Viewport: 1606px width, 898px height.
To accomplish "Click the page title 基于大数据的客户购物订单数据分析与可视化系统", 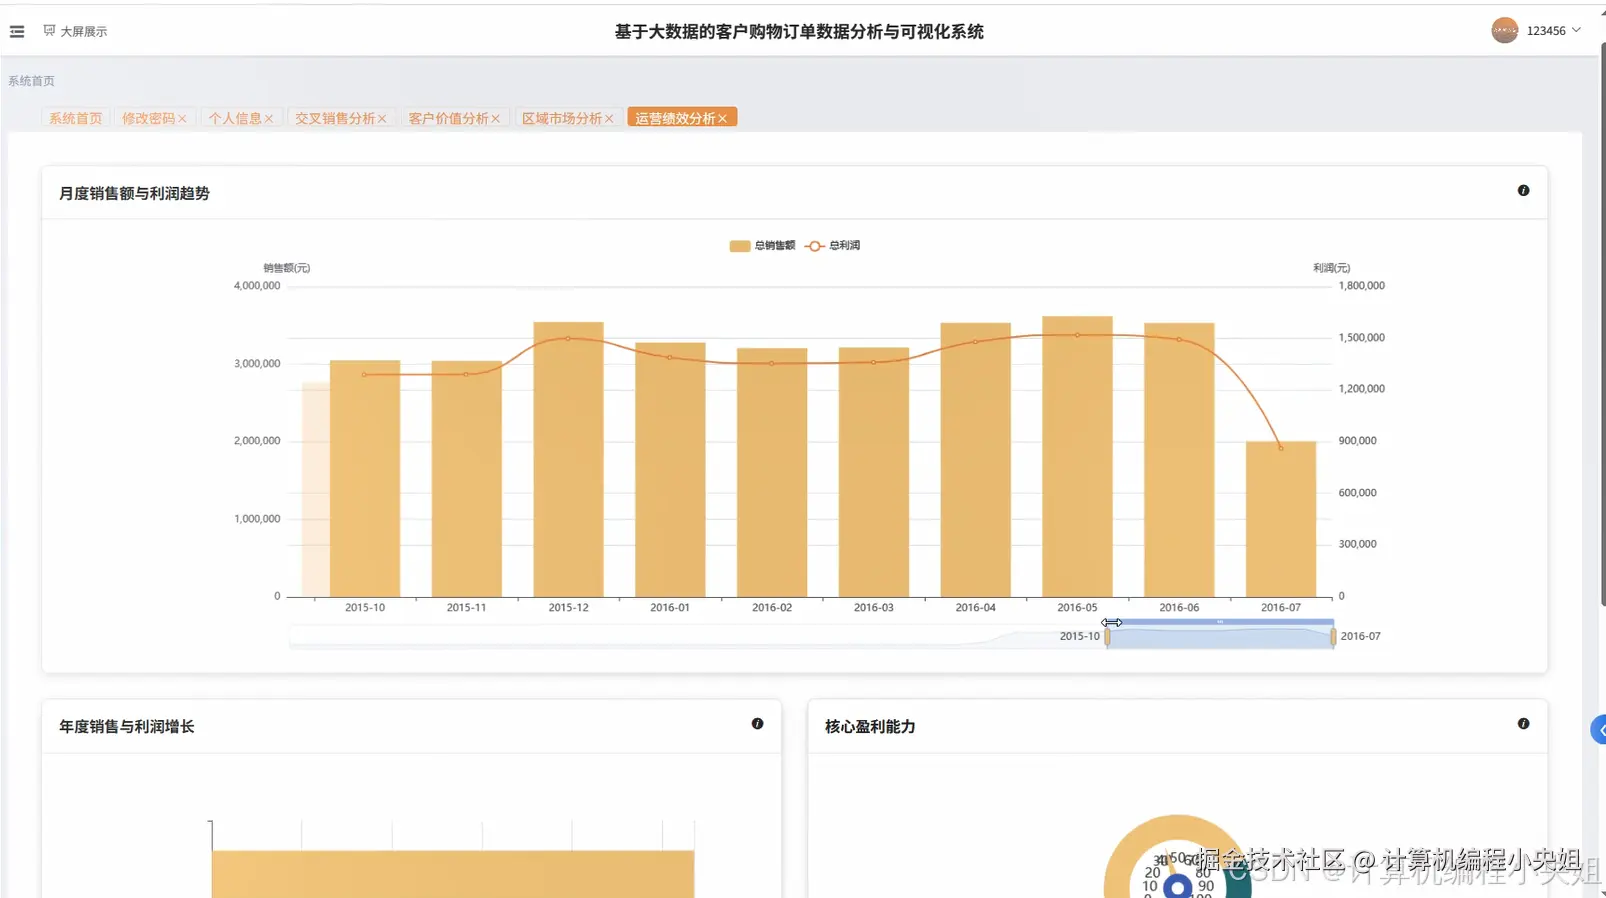I will pos(799,32).
